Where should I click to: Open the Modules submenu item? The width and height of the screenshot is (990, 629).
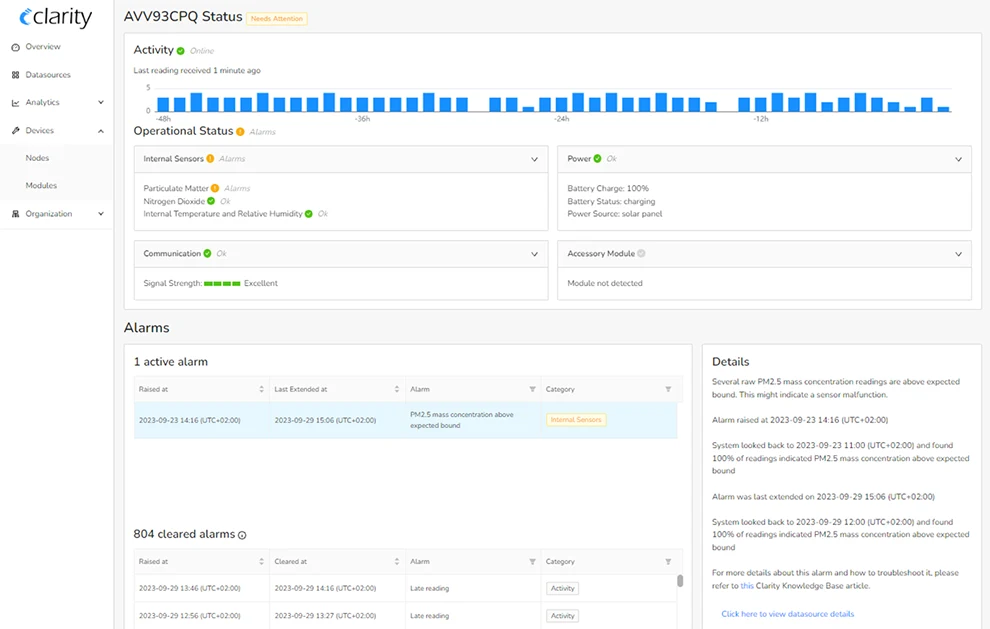(x=41, y=185)
